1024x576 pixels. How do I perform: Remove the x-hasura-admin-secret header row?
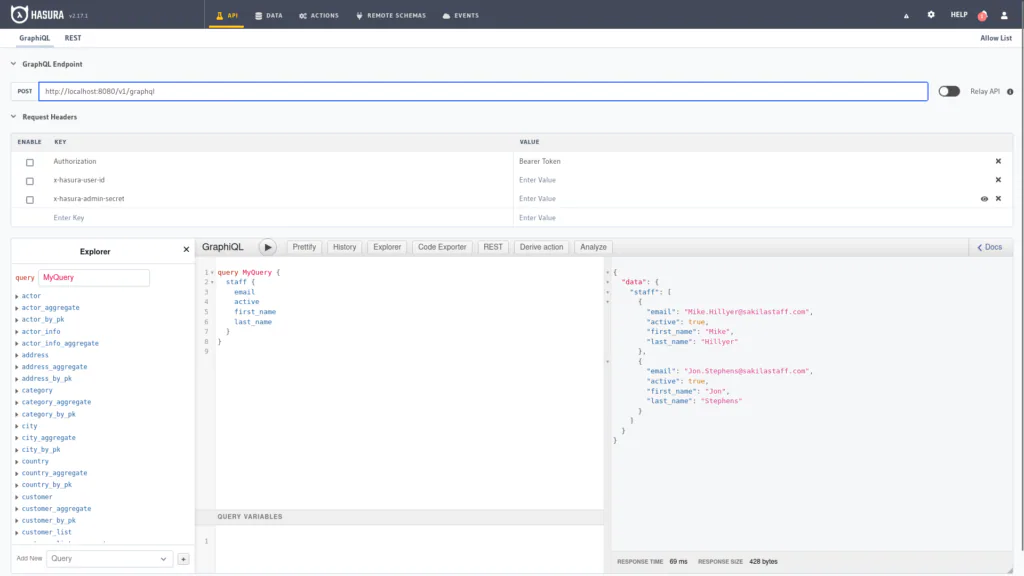coord(998,199)
